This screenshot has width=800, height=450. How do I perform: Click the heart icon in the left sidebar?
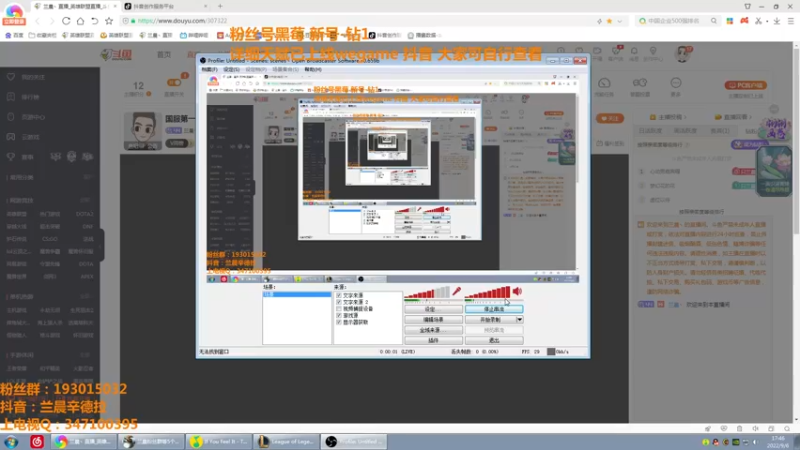(x=11, y=77)
